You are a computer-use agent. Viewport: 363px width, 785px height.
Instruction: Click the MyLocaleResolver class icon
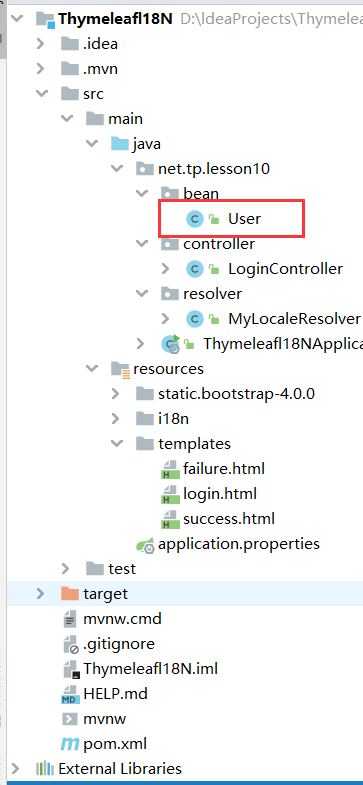click(x=195, y=319)
